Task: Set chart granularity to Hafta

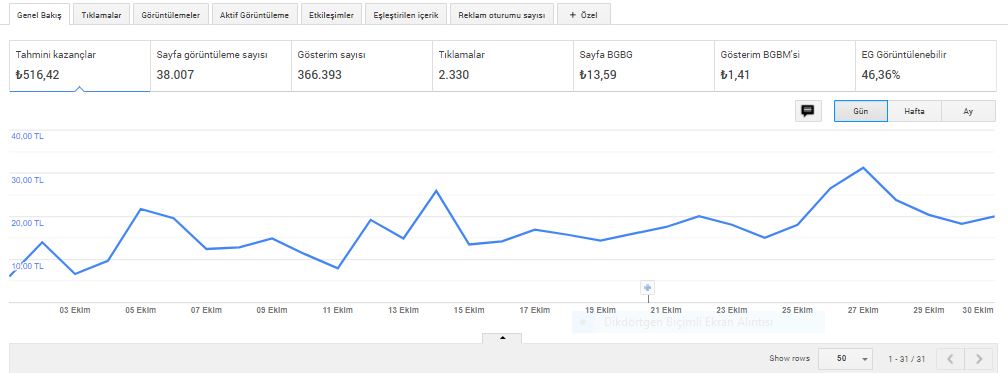Action: [x=914, y=111]
